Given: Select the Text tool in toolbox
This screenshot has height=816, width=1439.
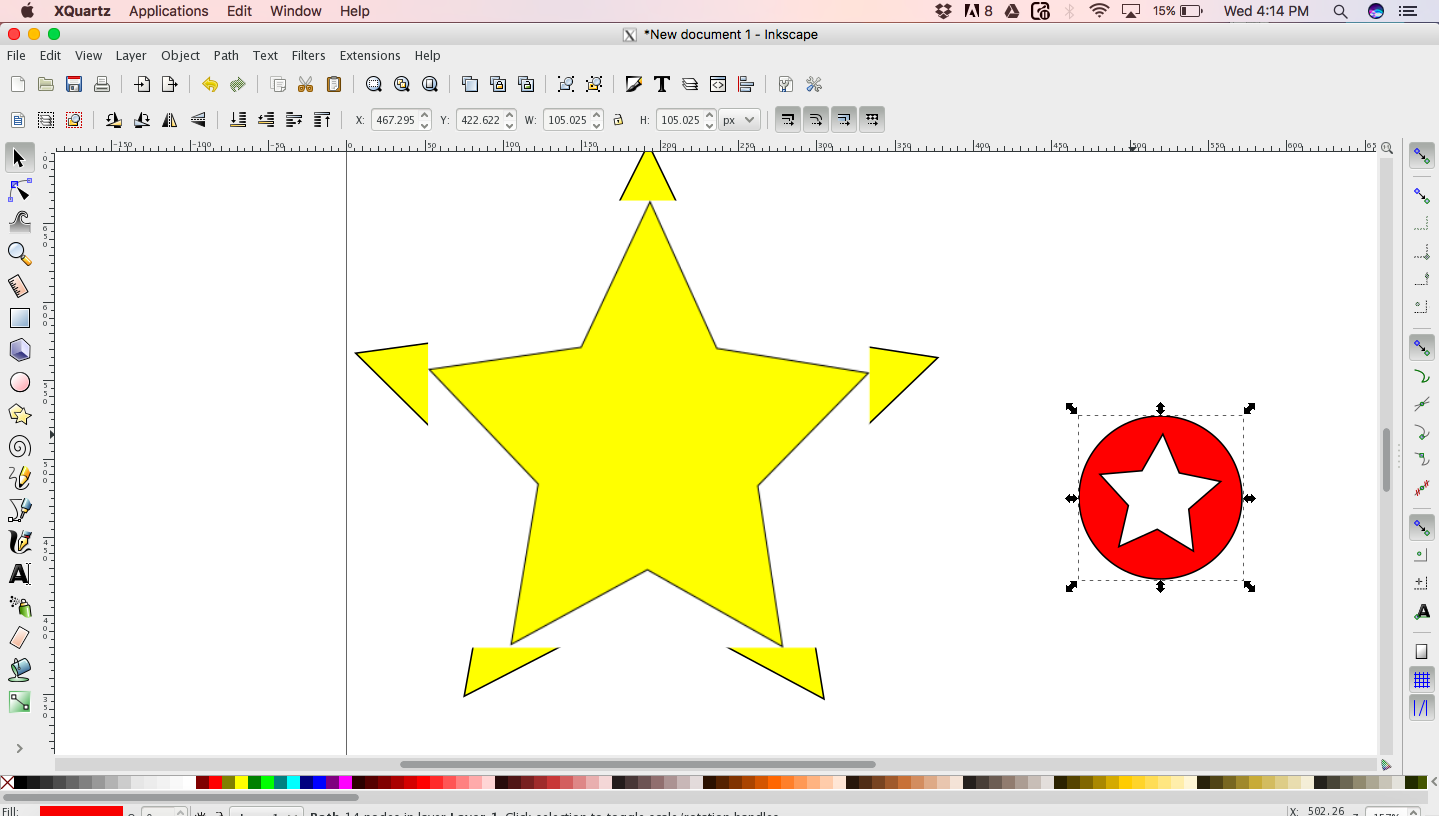Looking at the screenshot, I should click(19, 574).
